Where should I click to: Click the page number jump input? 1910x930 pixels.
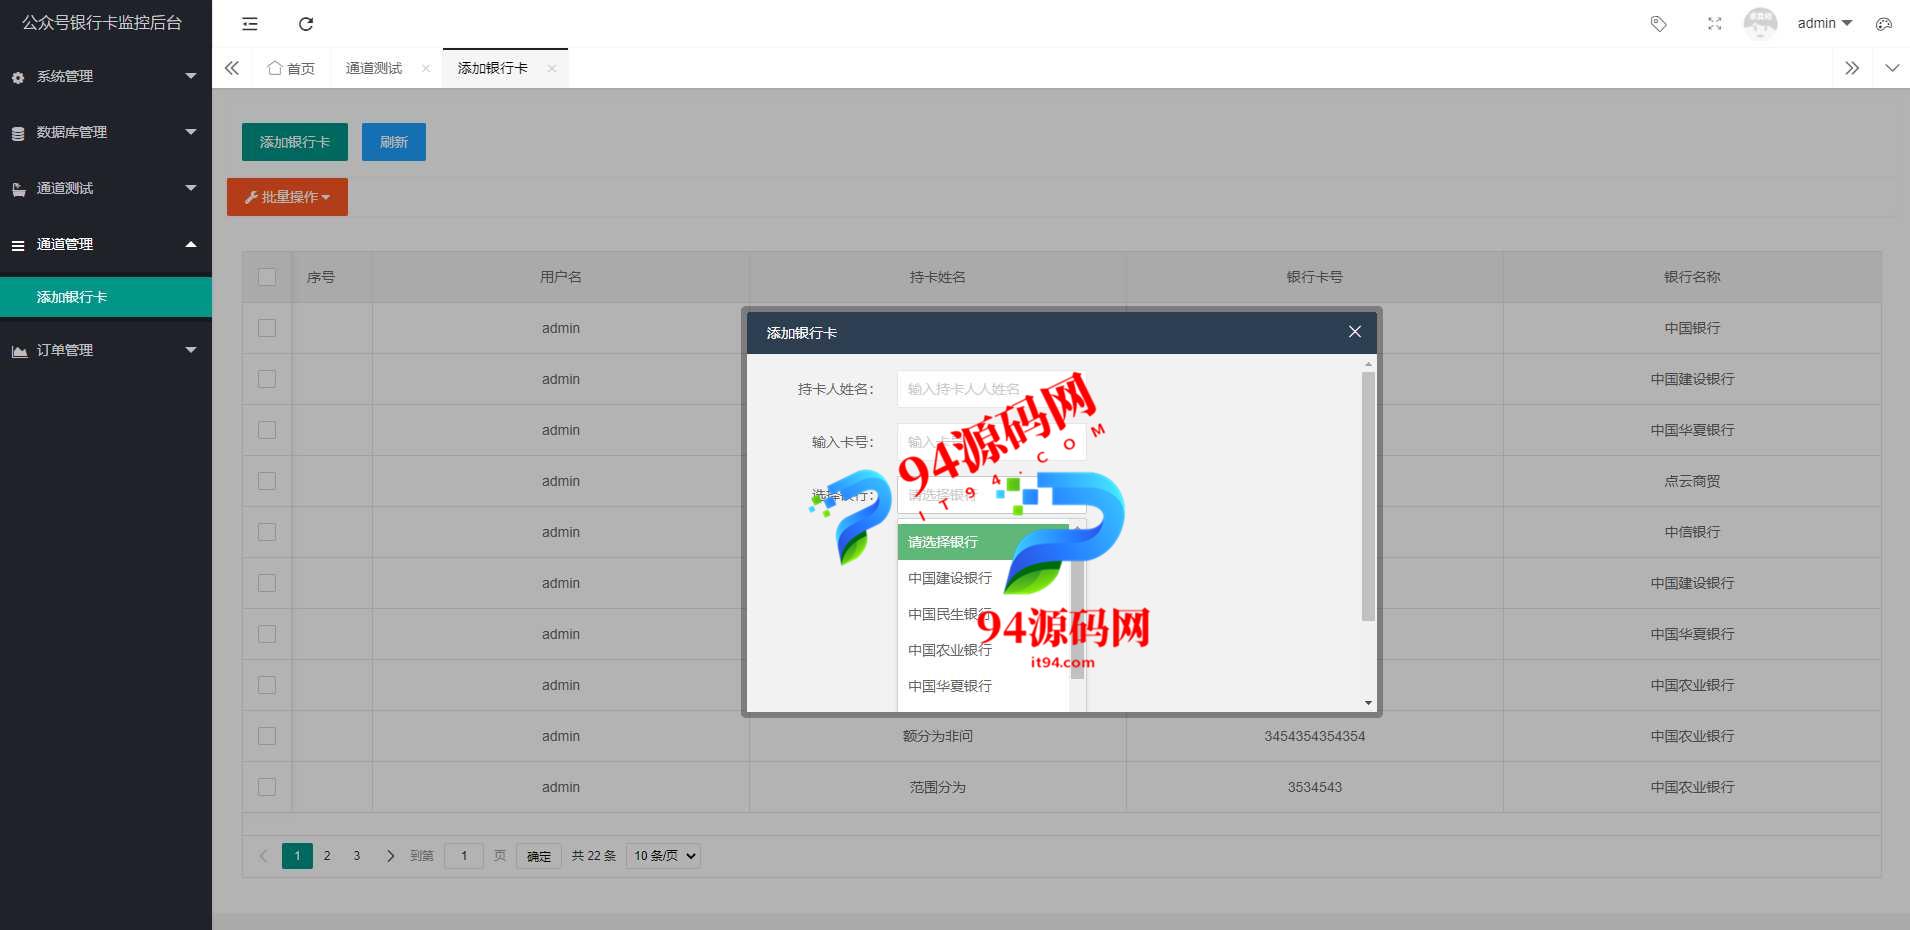coord(464,856)
